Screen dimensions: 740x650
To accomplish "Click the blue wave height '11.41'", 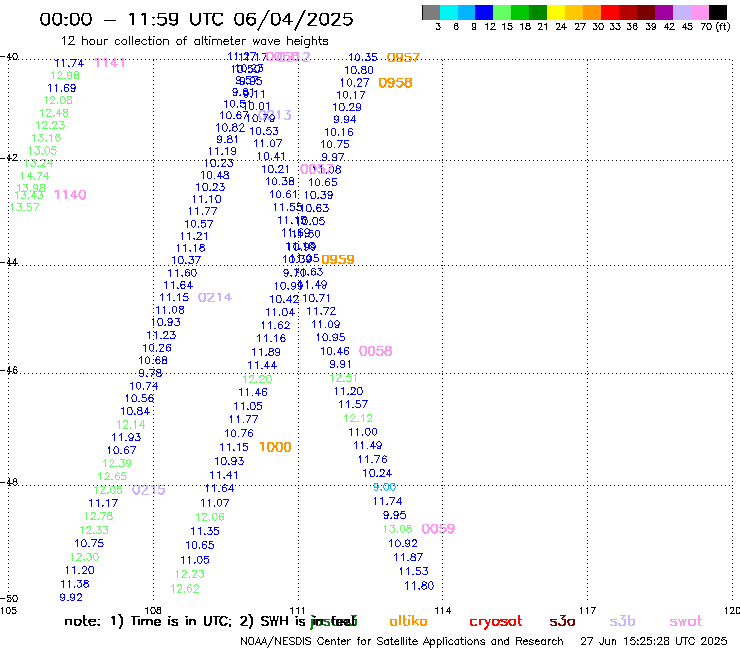I will coord(224,475).
